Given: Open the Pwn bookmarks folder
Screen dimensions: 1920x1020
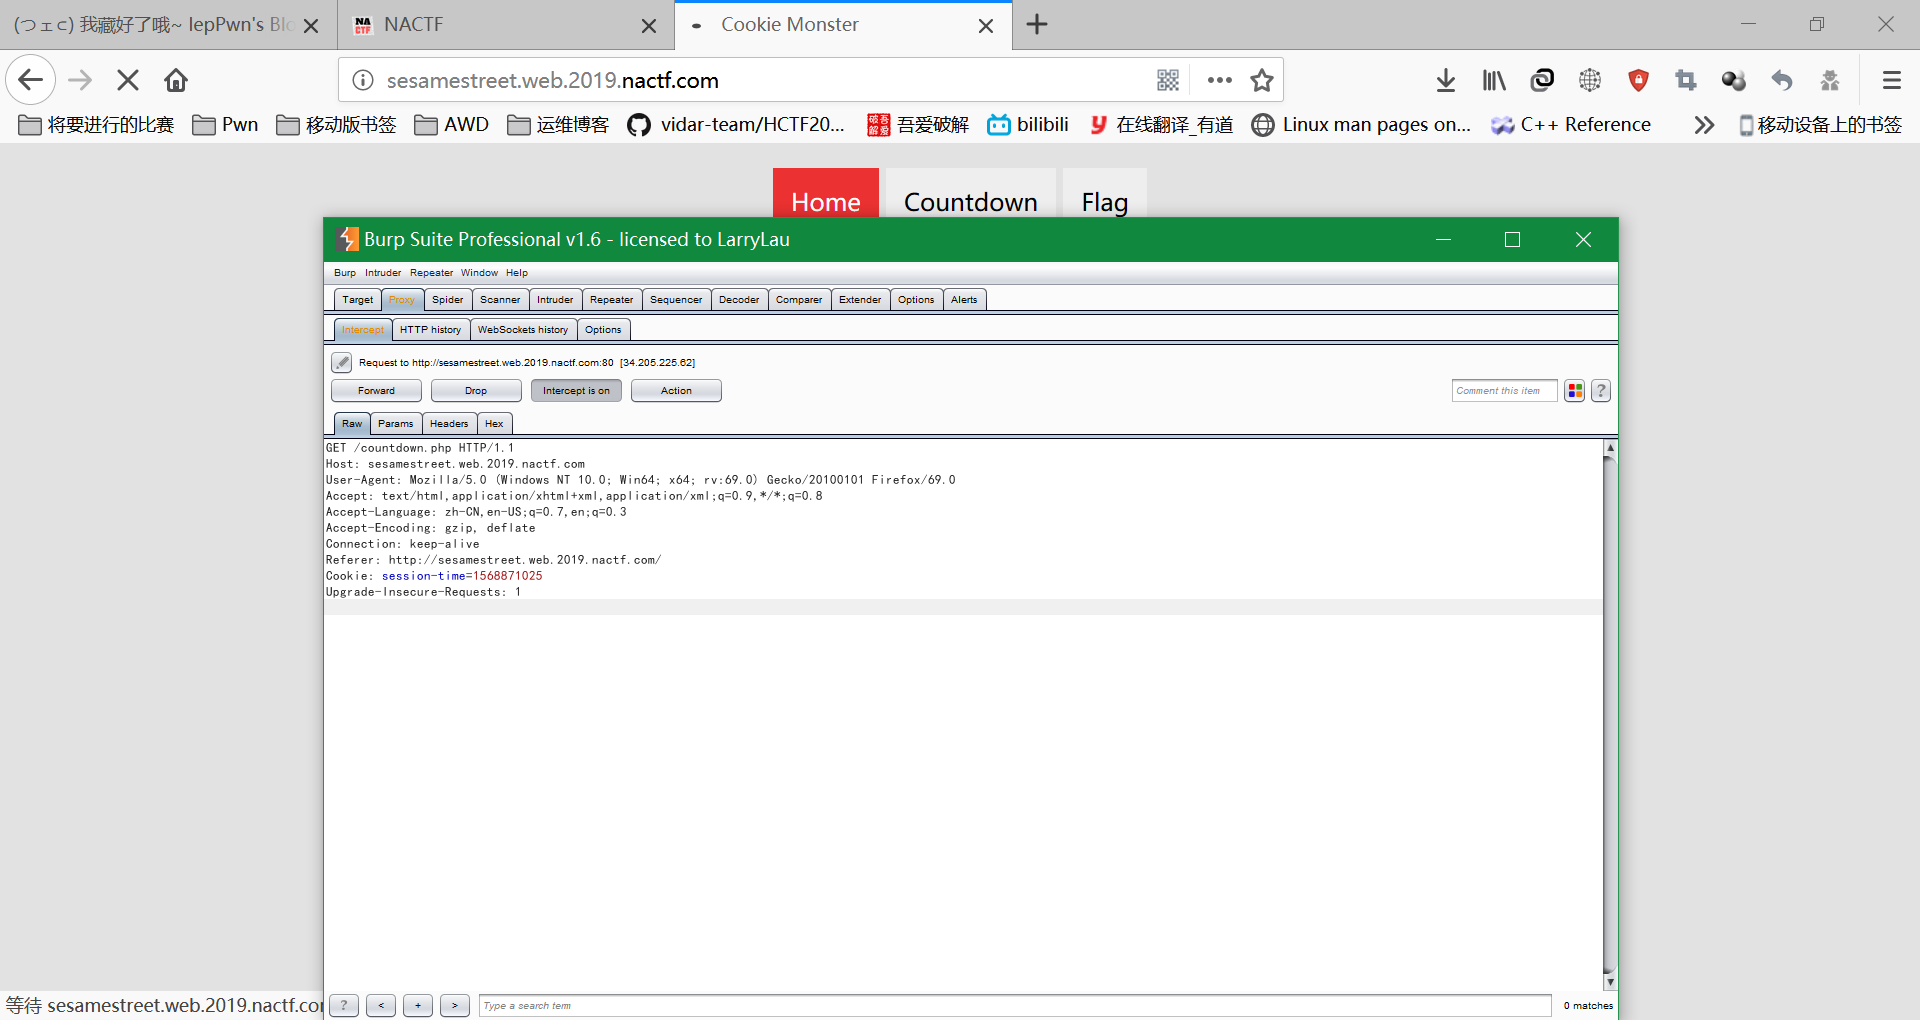Looking at the screenshot, I should point(226,125).
